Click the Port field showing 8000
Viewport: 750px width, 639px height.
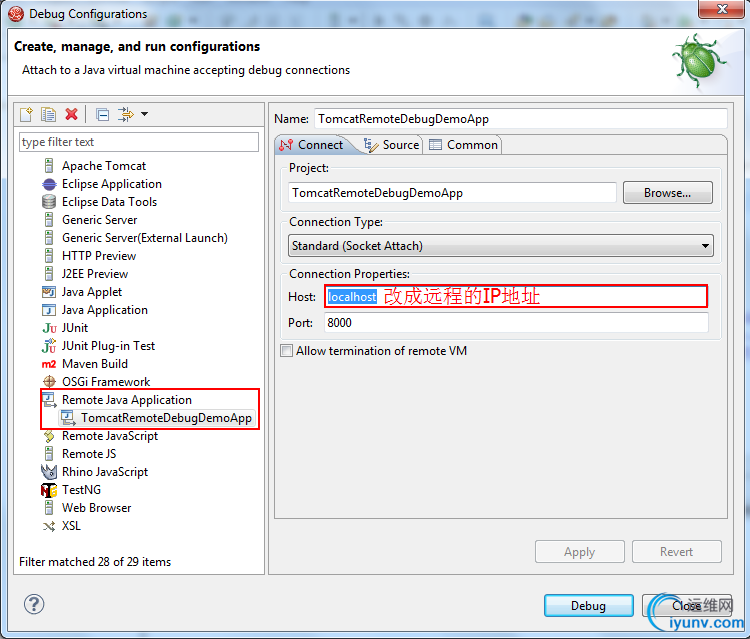pos(516,323)
